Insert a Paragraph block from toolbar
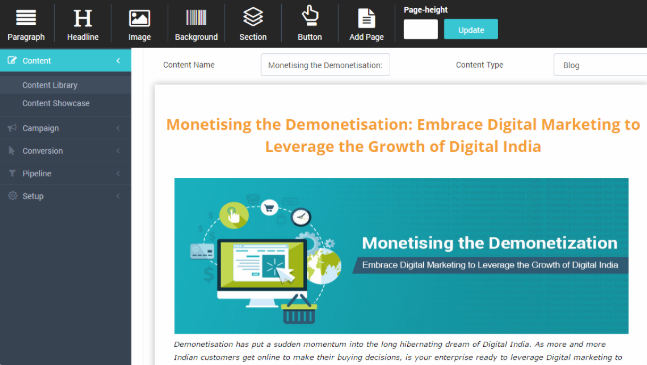The image size is (647, 365). pyautogui.click(x=26, y=24)
